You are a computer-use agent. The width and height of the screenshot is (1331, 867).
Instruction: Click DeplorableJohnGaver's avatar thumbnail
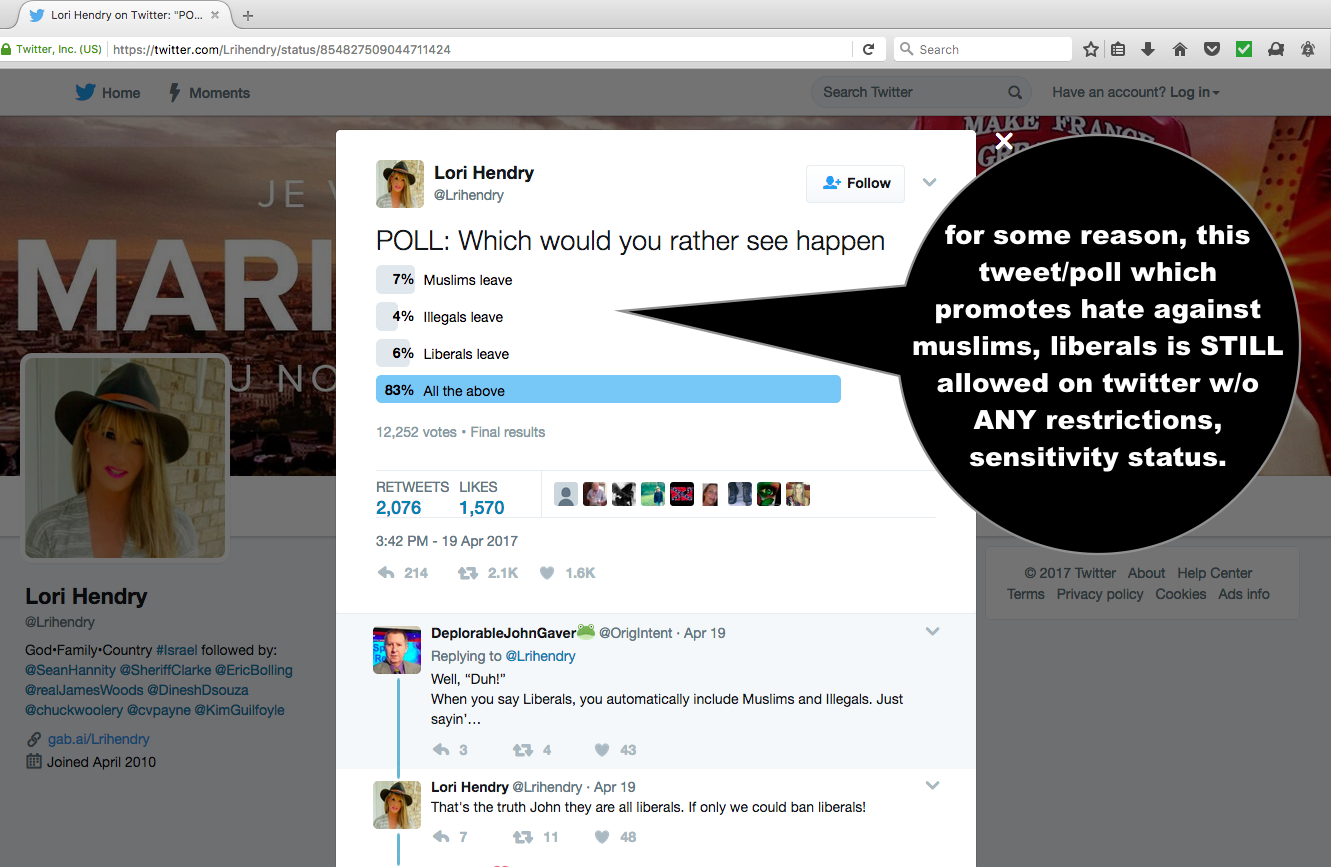click(396, 650)
